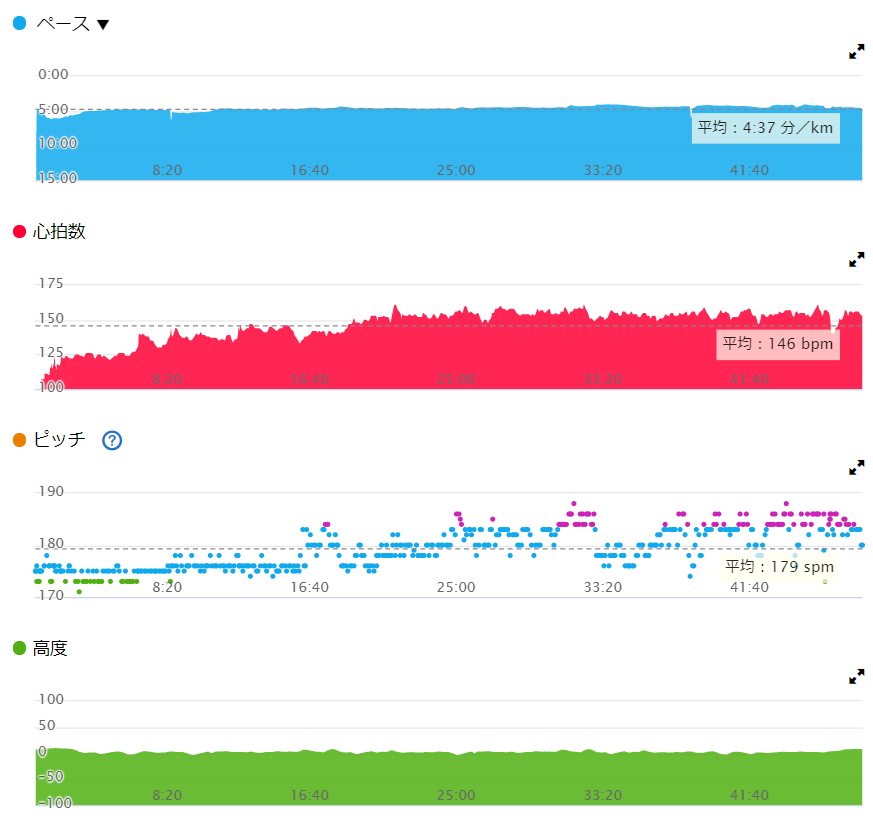Image resolution: width=873 pixels, height=819 pixels.
Task: Click the green 高度 color dot
Action: pos(19,649)
